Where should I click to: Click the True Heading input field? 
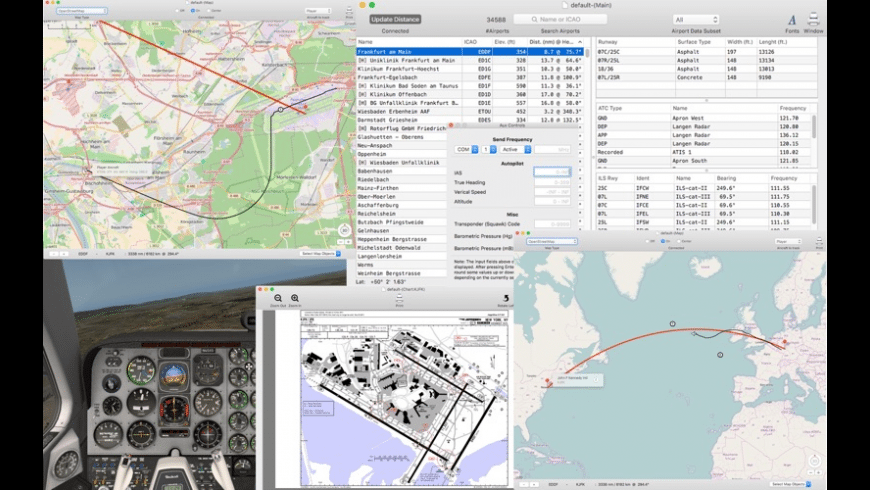click(x=552, y=182)
